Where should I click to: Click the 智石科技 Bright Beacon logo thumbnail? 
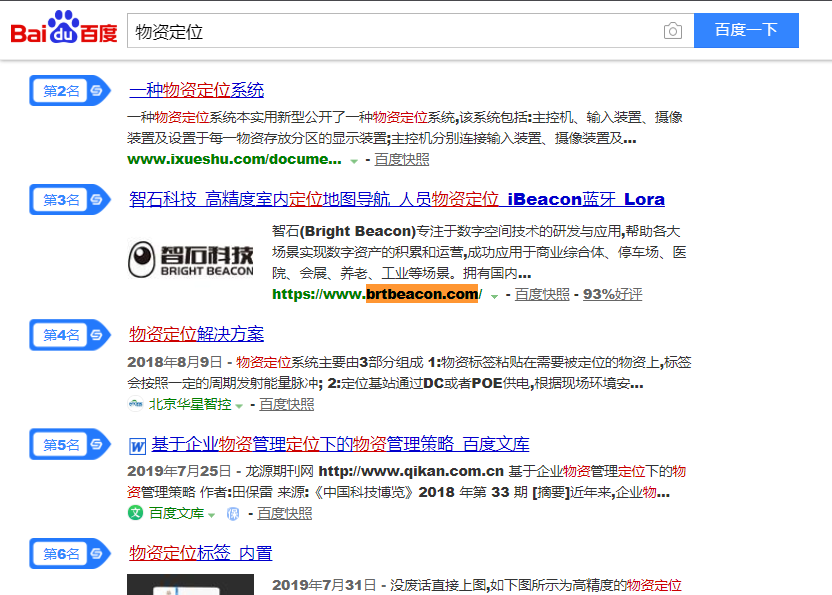click(190, 259)
